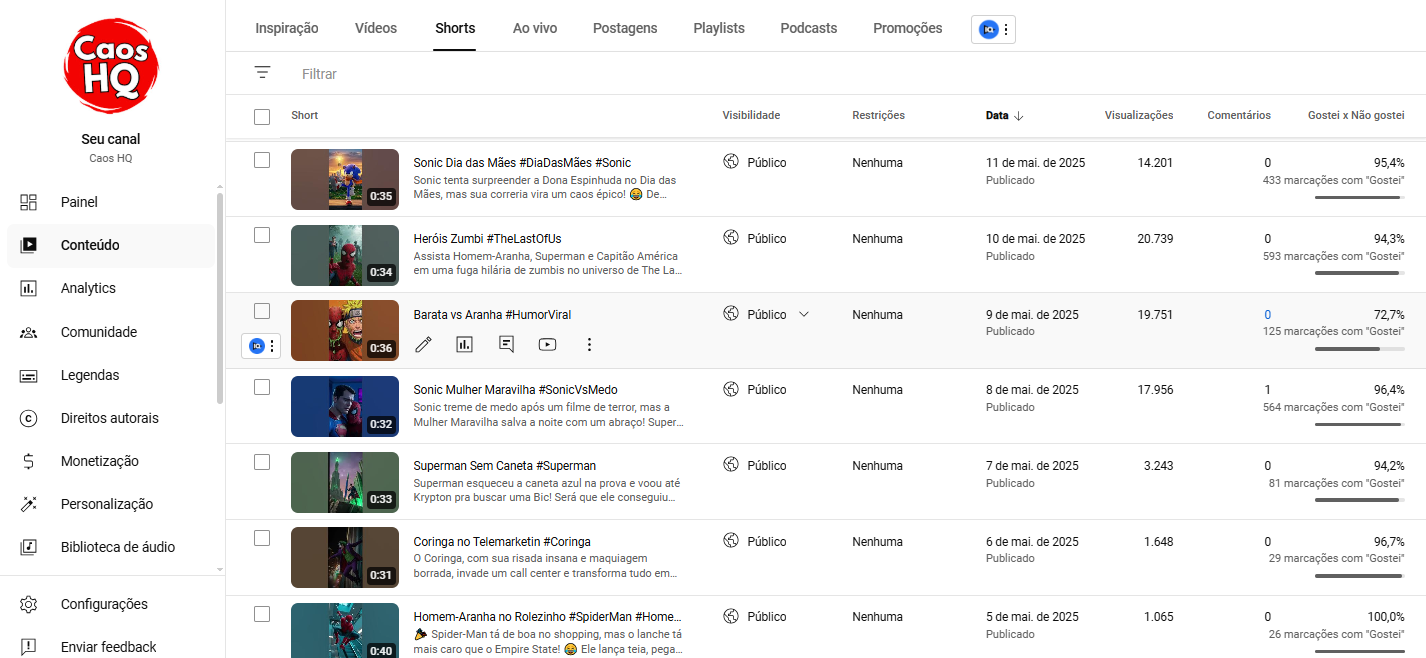This screenshot has width=1426, height=658.
Task: Open the title Superman Sem Caneta #Superman
Action: tap(505, 466)
